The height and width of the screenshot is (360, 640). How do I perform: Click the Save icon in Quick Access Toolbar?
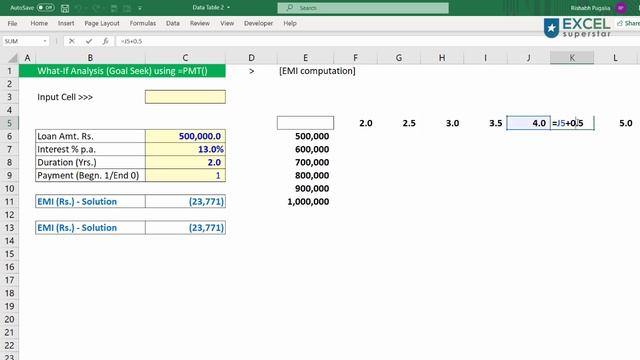(64, 8)
